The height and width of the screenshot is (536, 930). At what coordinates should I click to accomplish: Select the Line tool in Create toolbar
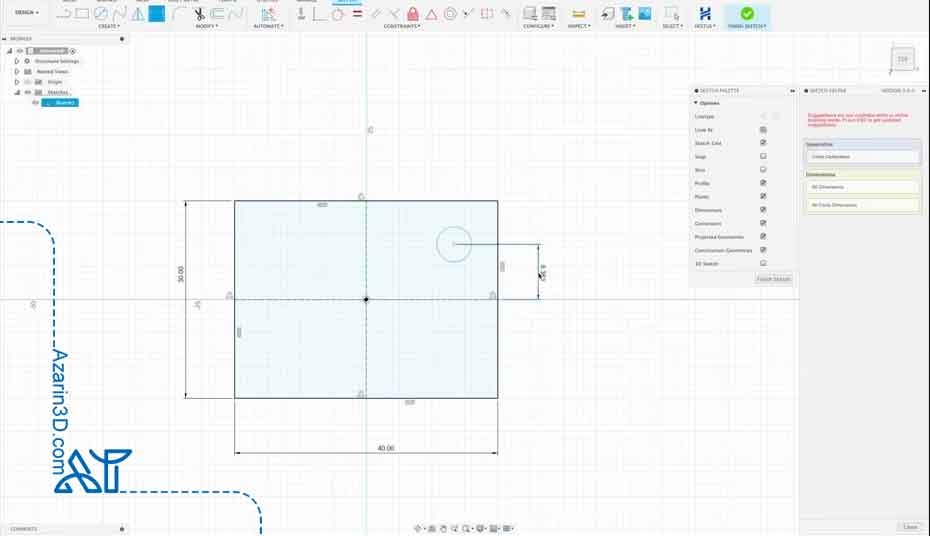(x=64, y=14)
